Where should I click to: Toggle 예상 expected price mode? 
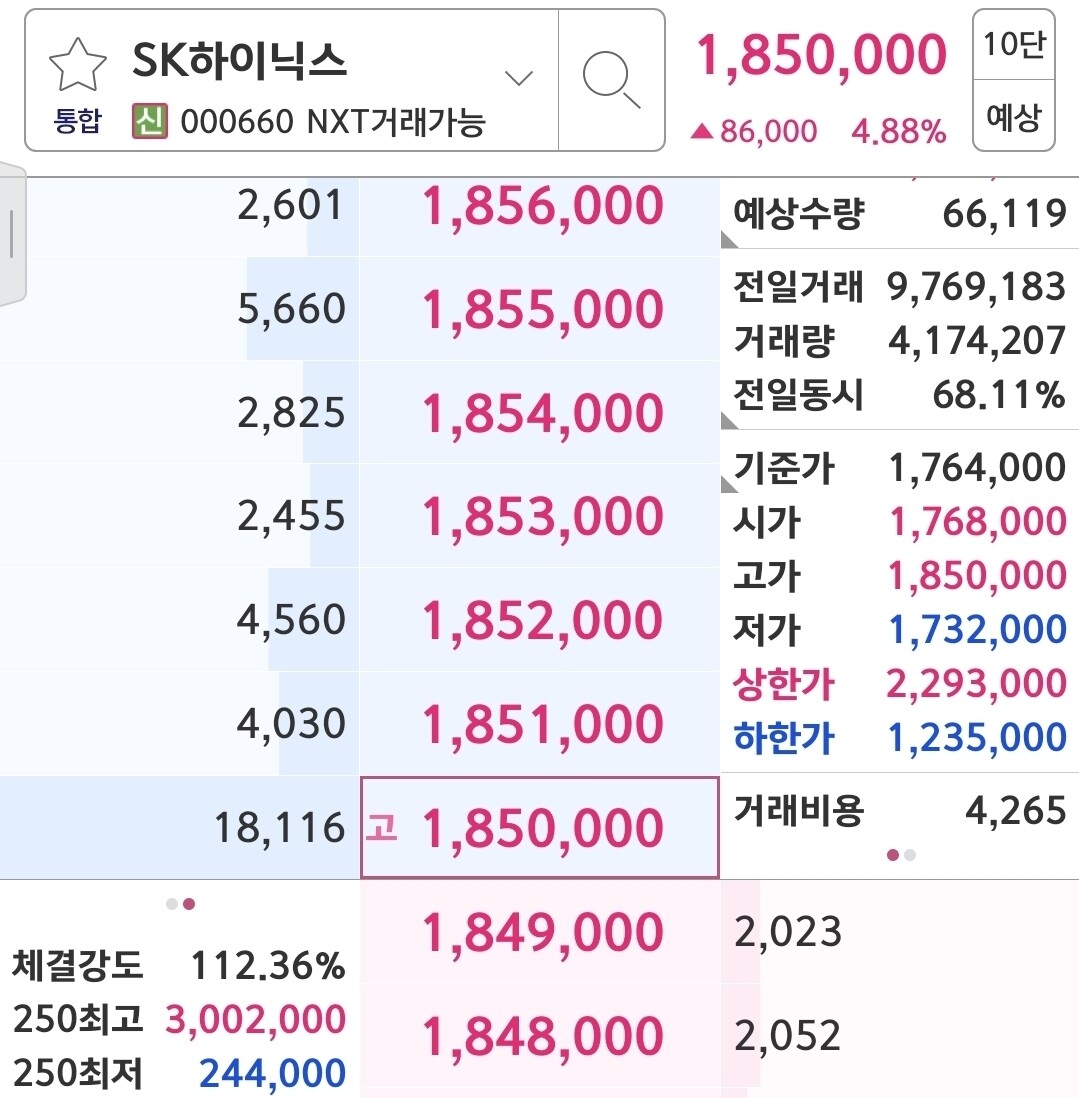(1013, 116)
